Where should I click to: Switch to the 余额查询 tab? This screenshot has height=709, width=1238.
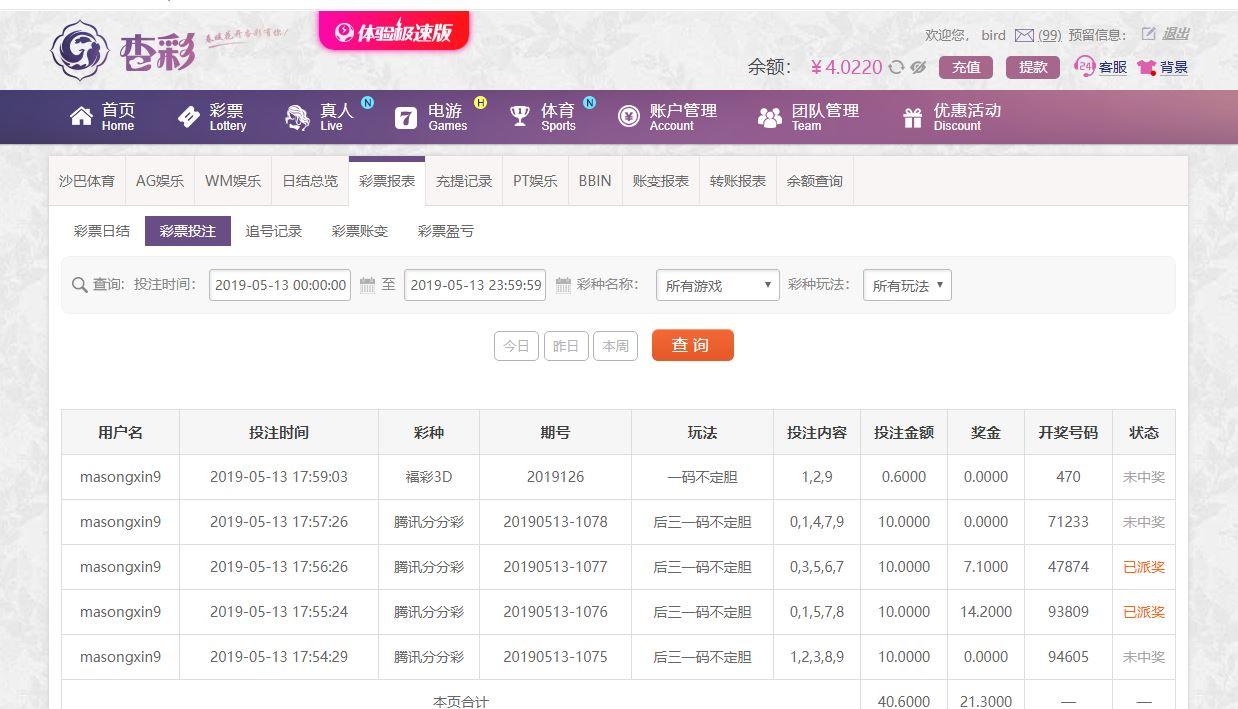pos(815,181)
